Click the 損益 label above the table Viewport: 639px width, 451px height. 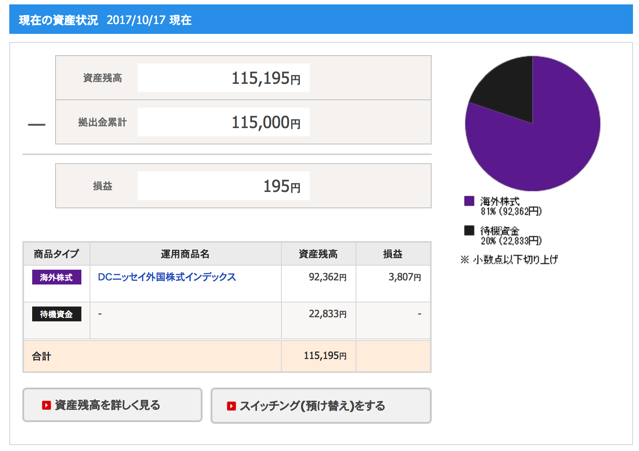coord(102,186)
